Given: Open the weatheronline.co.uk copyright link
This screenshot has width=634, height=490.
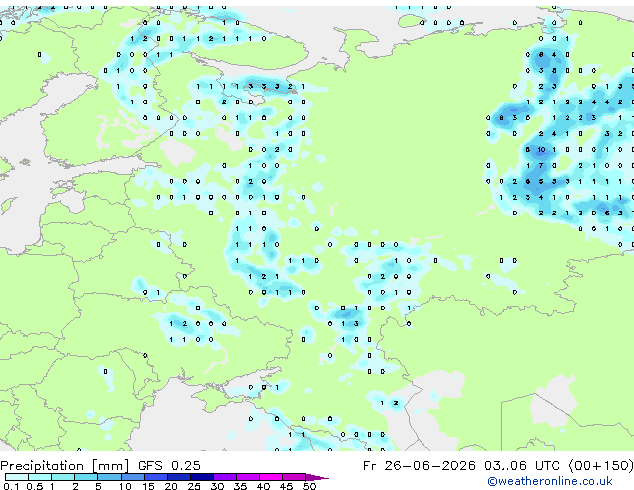Looking at the screenshot, I should point(550,481).
